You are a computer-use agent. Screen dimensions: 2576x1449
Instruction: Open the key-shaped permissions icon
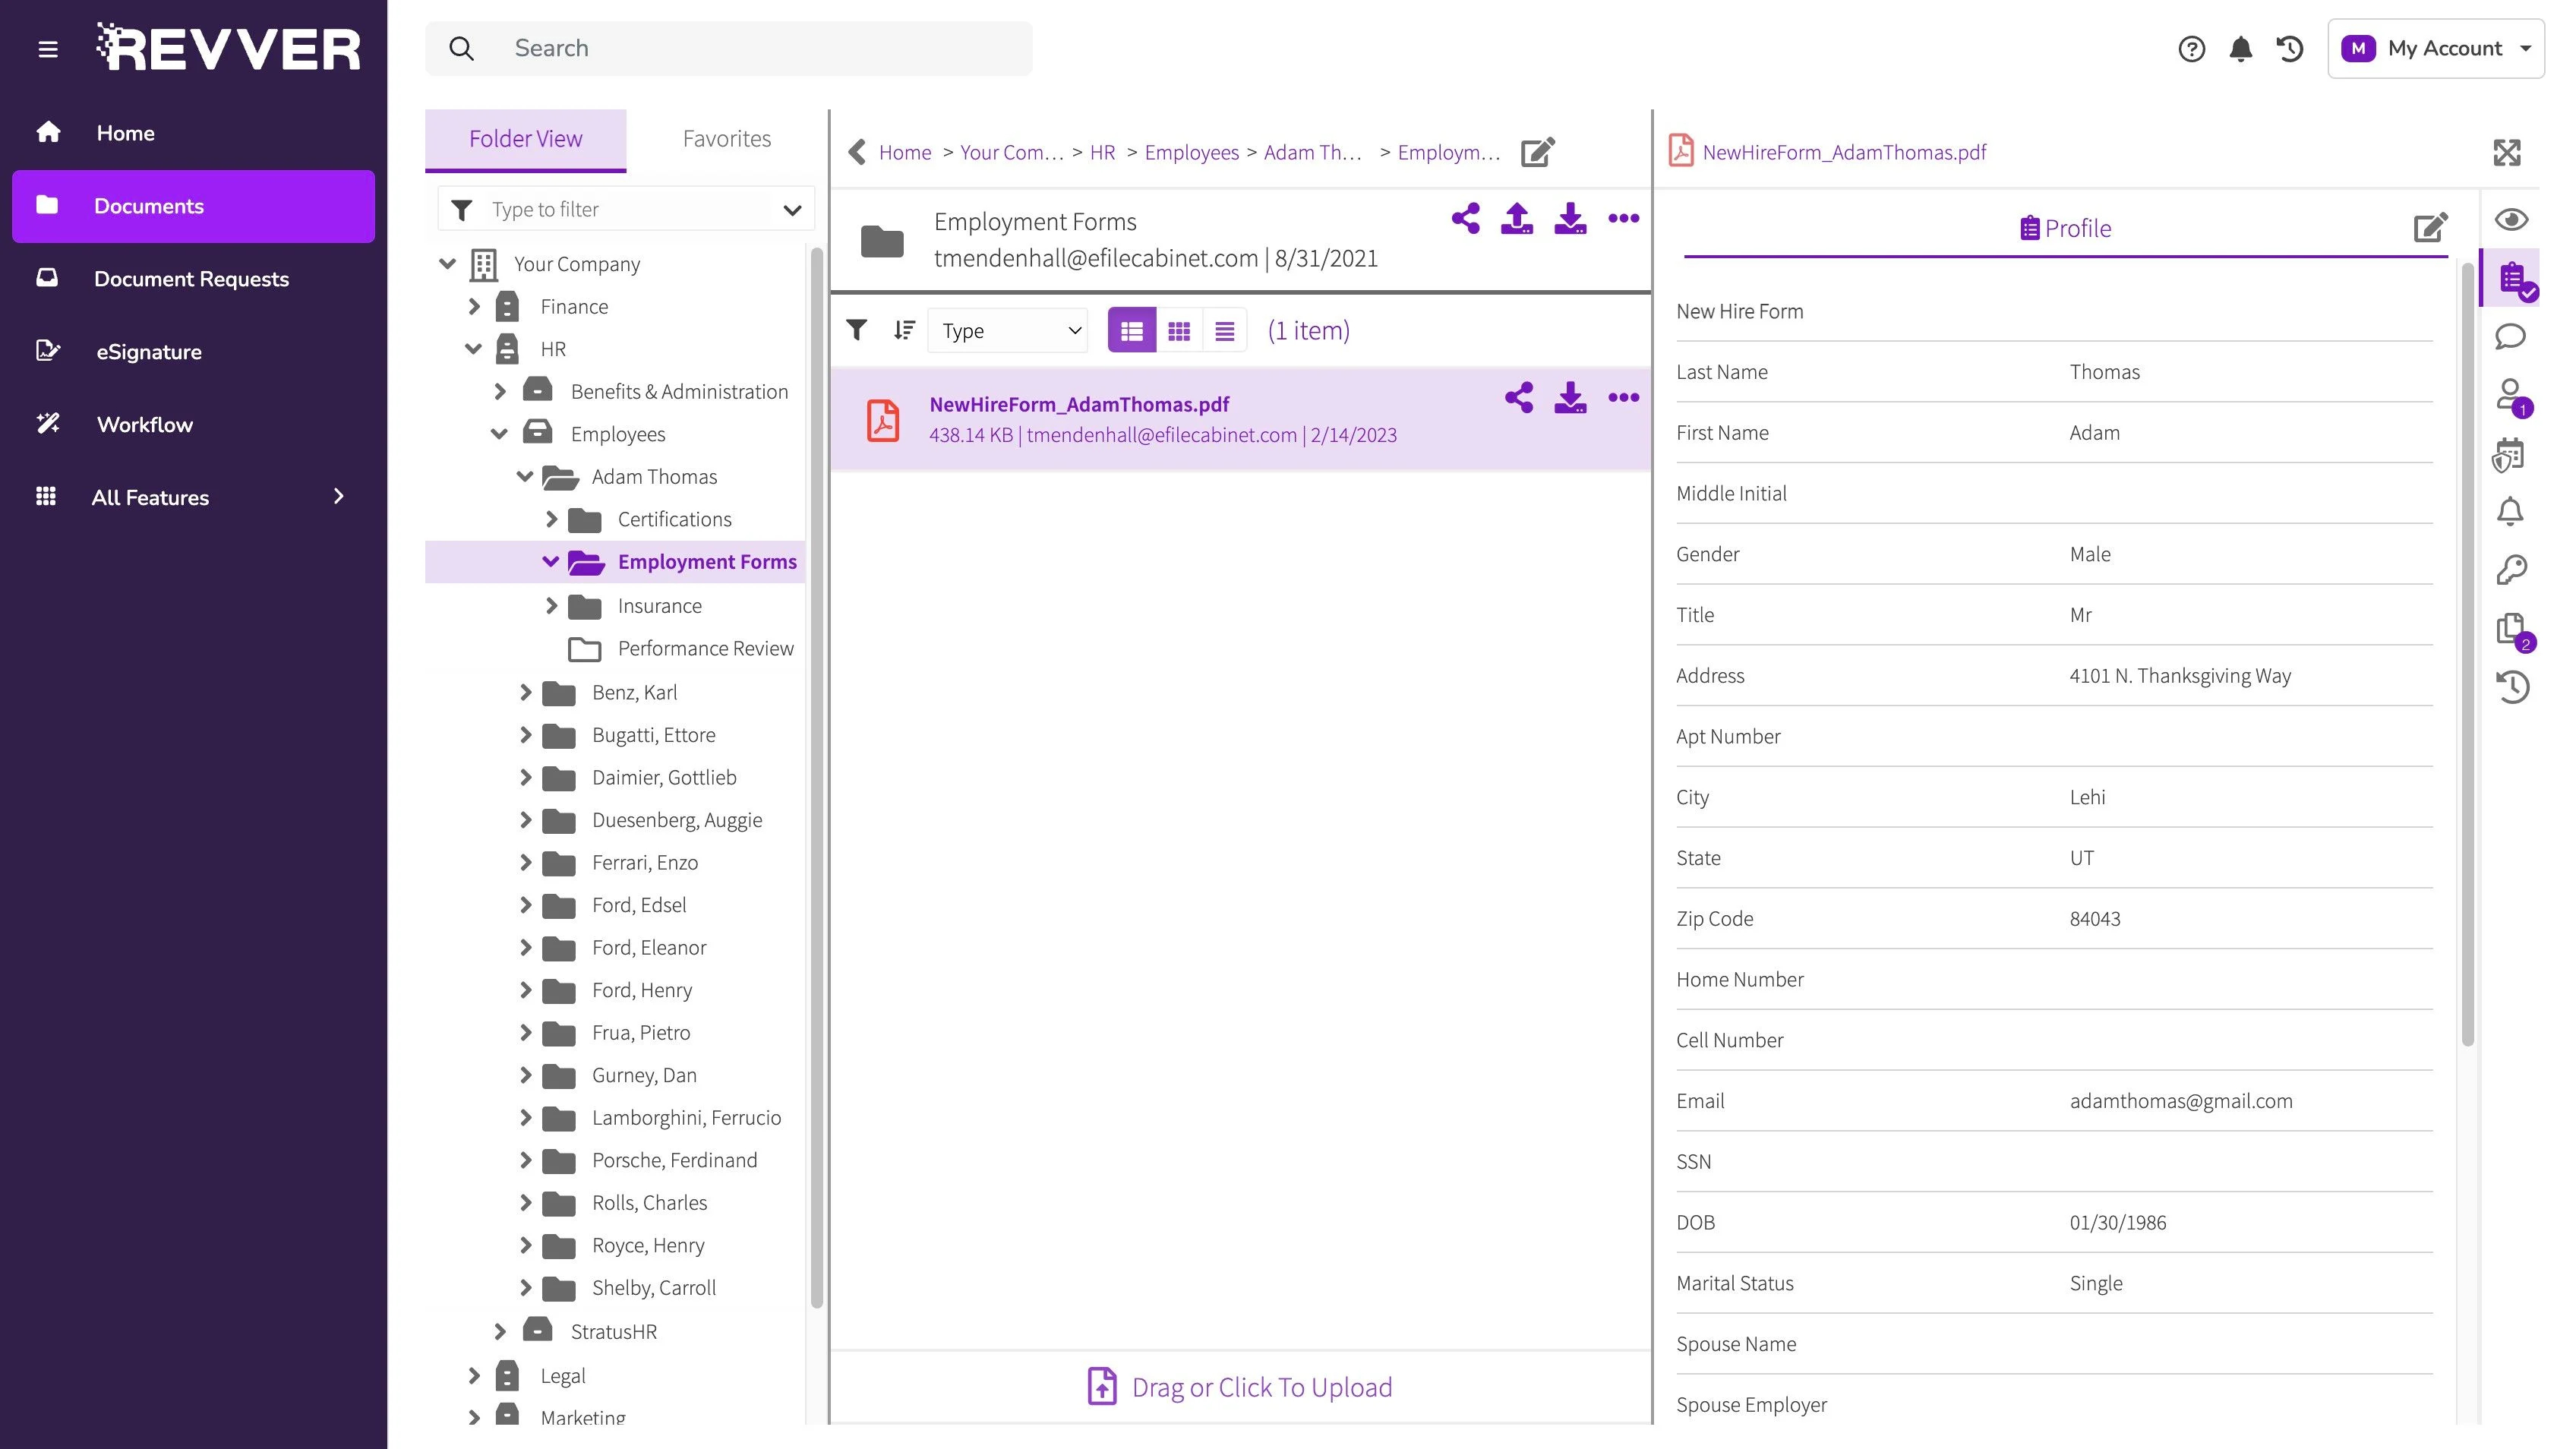coord(2511,570)
